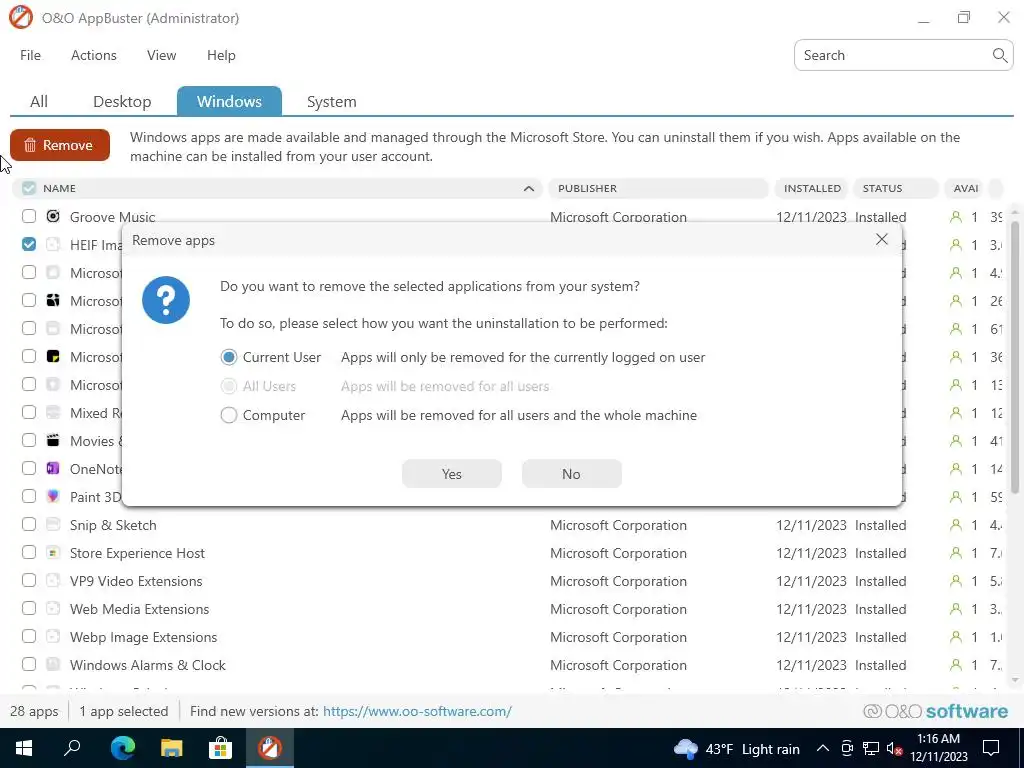Click the user icon in Snip & Sketch row
Screen dimensions: 1024x768
click(956, 525)
